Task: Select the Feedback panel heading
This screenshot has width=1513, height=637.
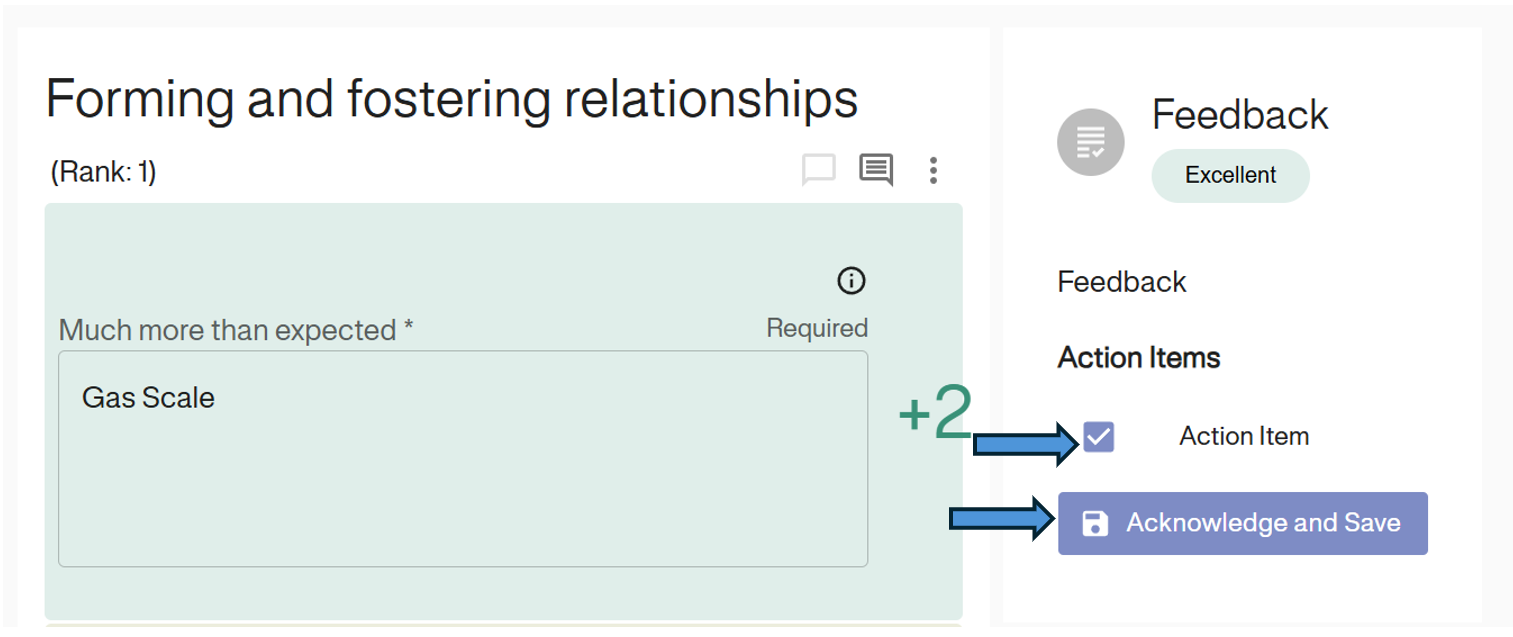Action: coord(1240,115)
